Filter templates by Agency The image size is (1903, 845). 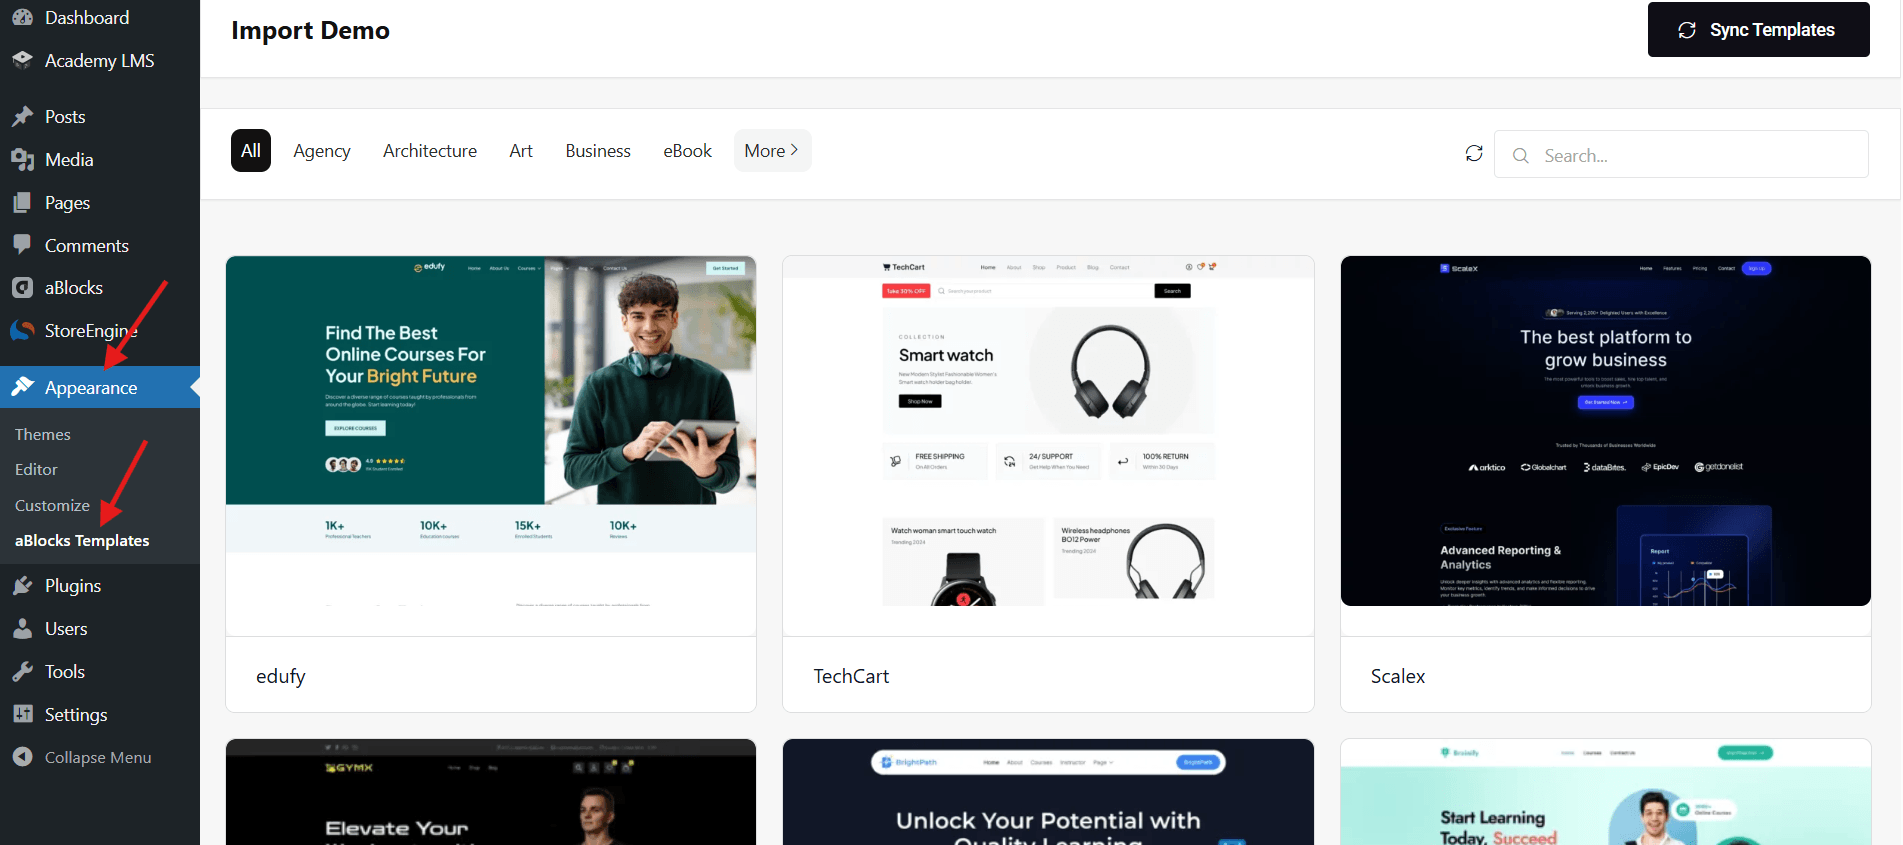pos(322,150)
